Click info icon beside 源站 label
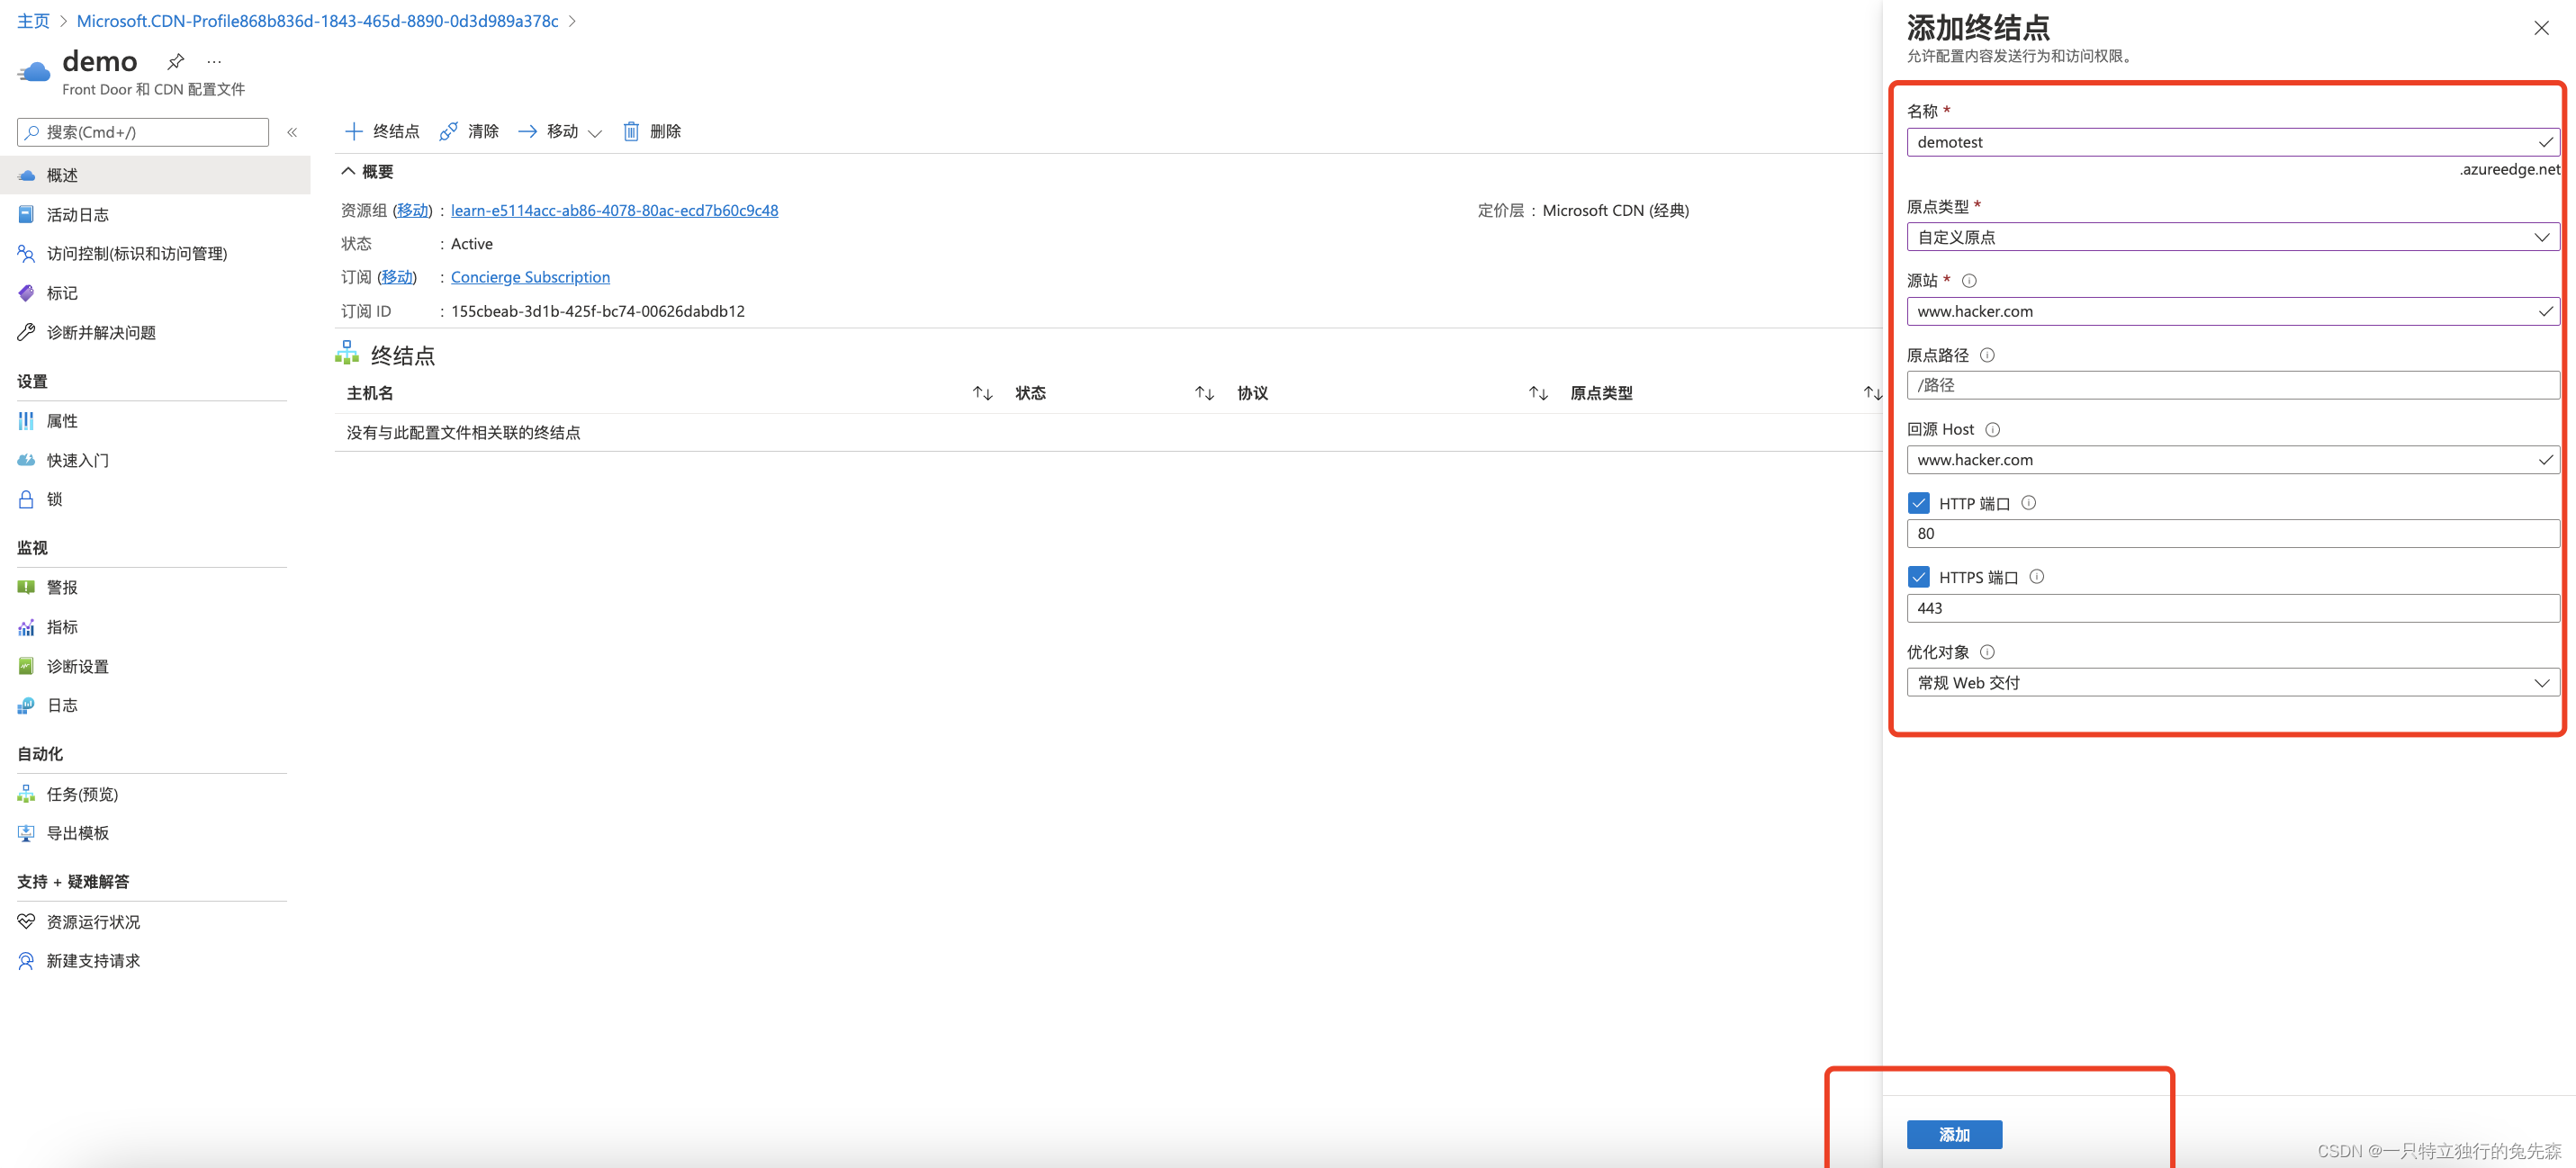2576x1168 pixels. click(x=1969, y=281)
